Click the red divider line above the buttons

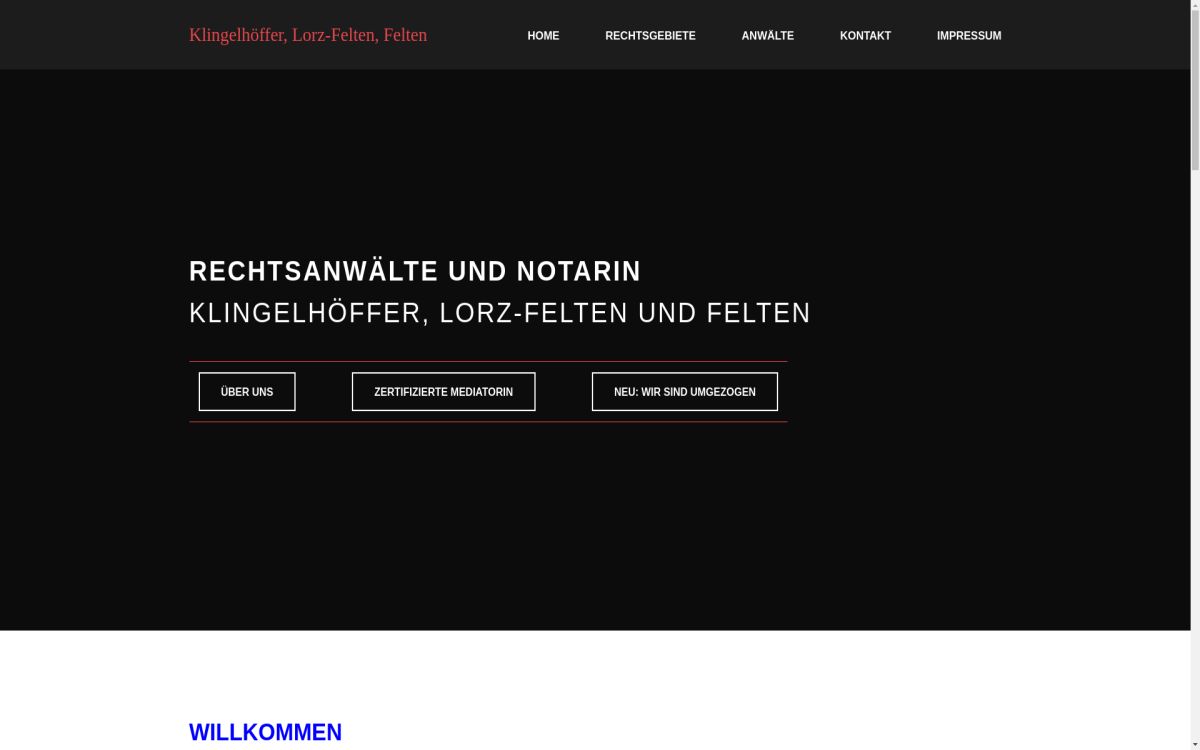(x=488, y=361)
